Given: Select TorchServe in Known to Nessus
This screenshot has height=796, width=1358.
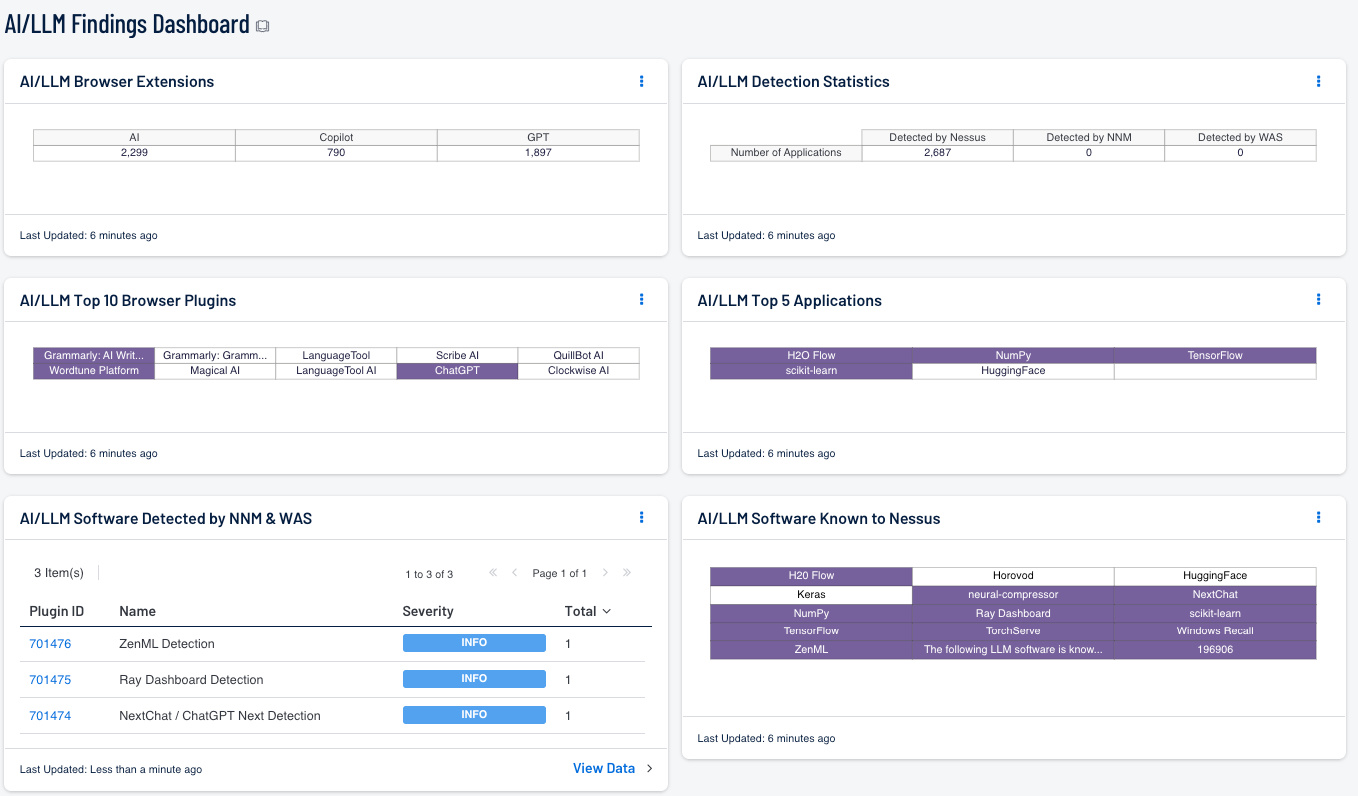Looking at the screenshot, I should [1013, 631].
